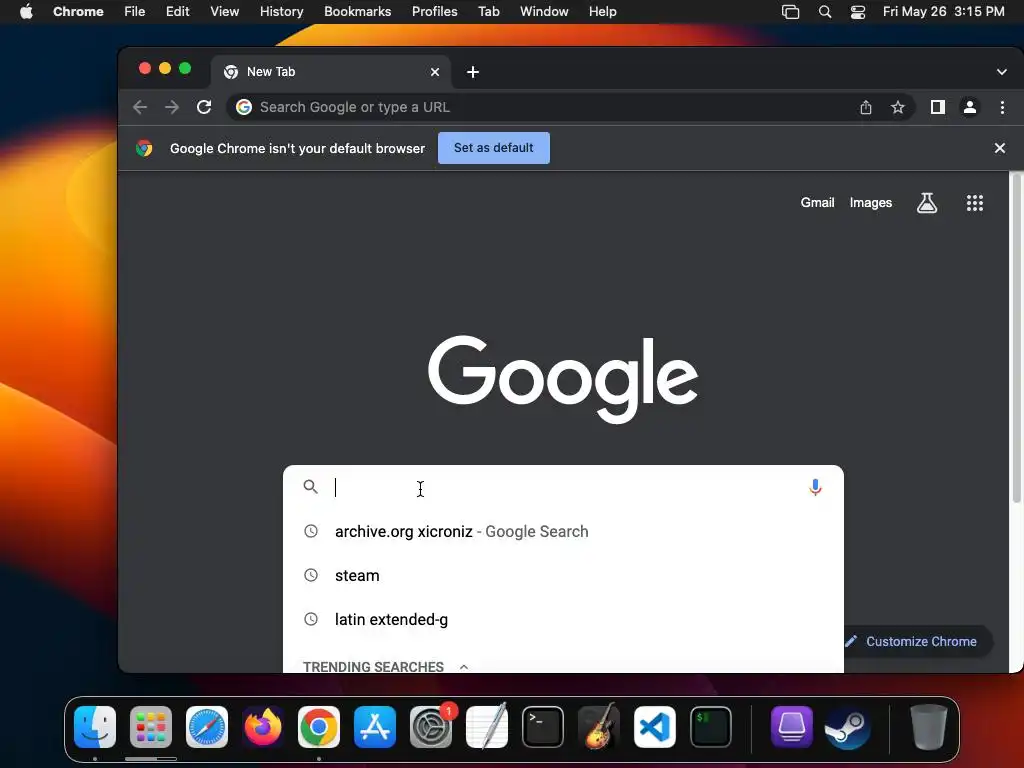Open TextEdit from the Dock
1024x768 pixels.
[487, 727]
